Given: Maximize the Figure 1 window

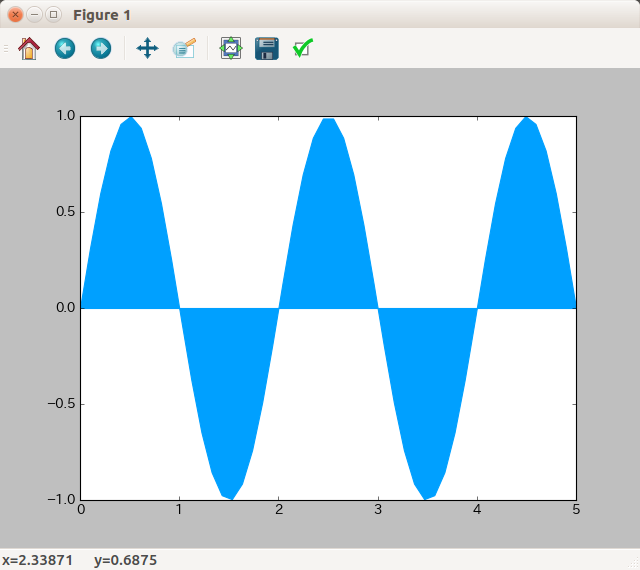Looking at the screenshot, I should click(x=53, y=15).
